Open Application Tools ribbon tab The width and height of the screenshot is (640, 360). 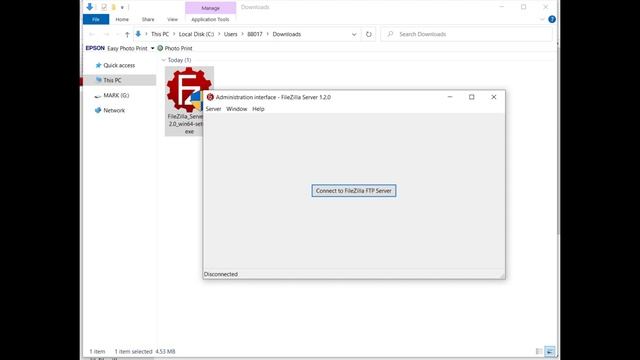[210, 19]
